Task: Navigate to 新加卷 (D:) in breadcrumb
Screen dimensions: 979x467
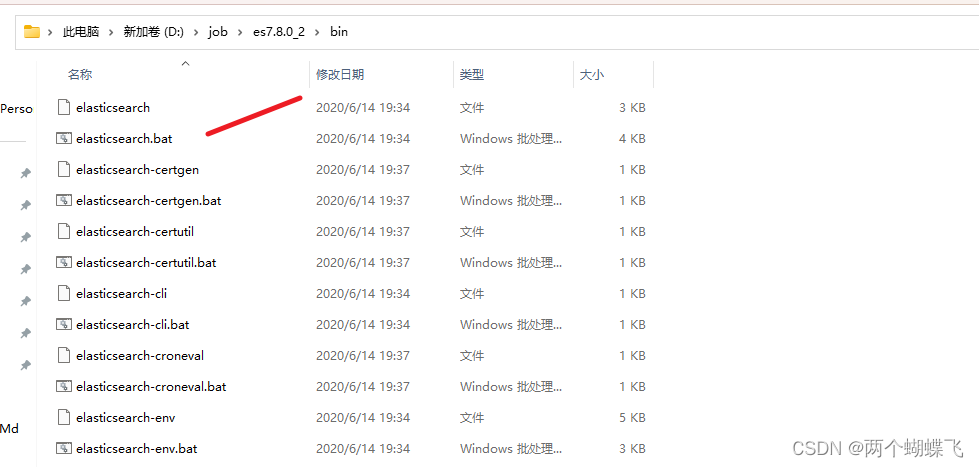Action: coord(154,31)
